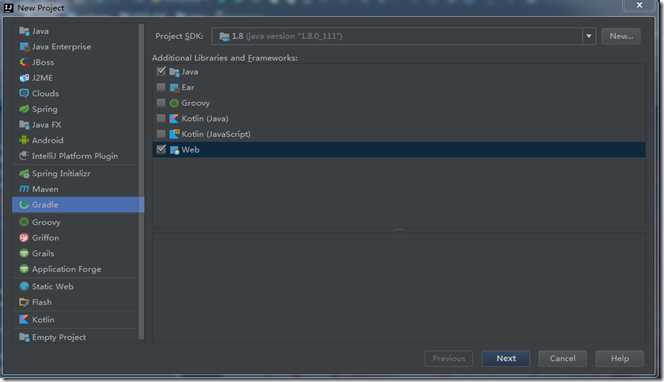The width and height of the screenshot is (664, 382).
Task: Select Griffon project type
Action: pos(45,238)
